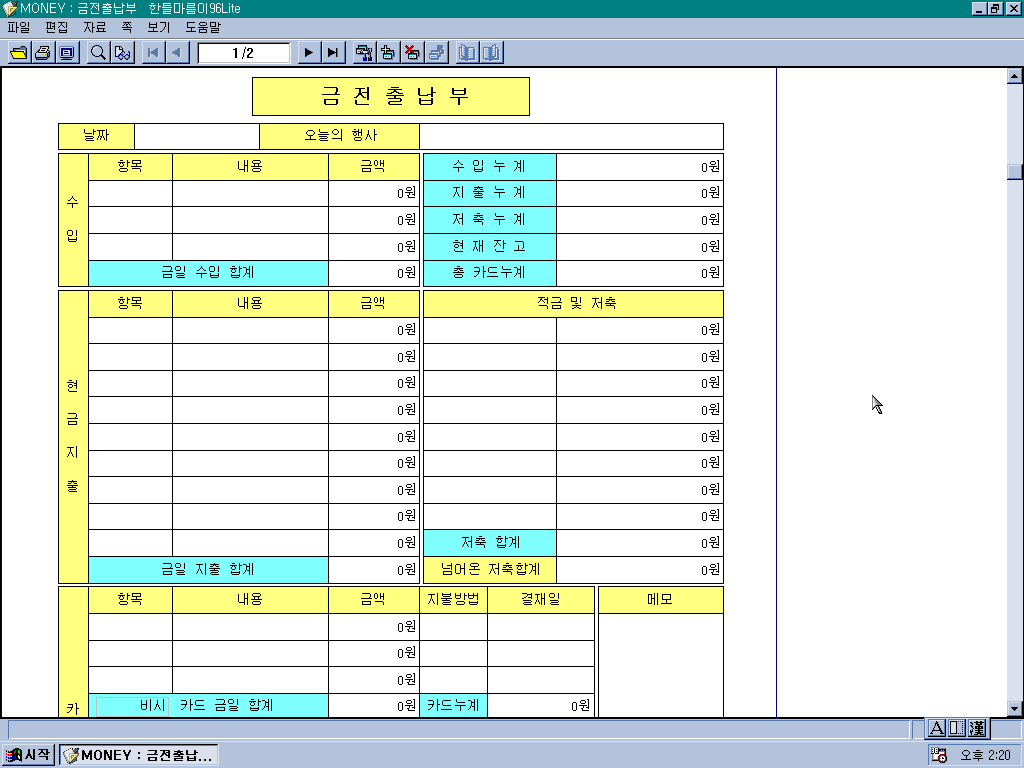Start a search with the magnifier icon
Screen dimensions: 1024x768
[98, 53]
